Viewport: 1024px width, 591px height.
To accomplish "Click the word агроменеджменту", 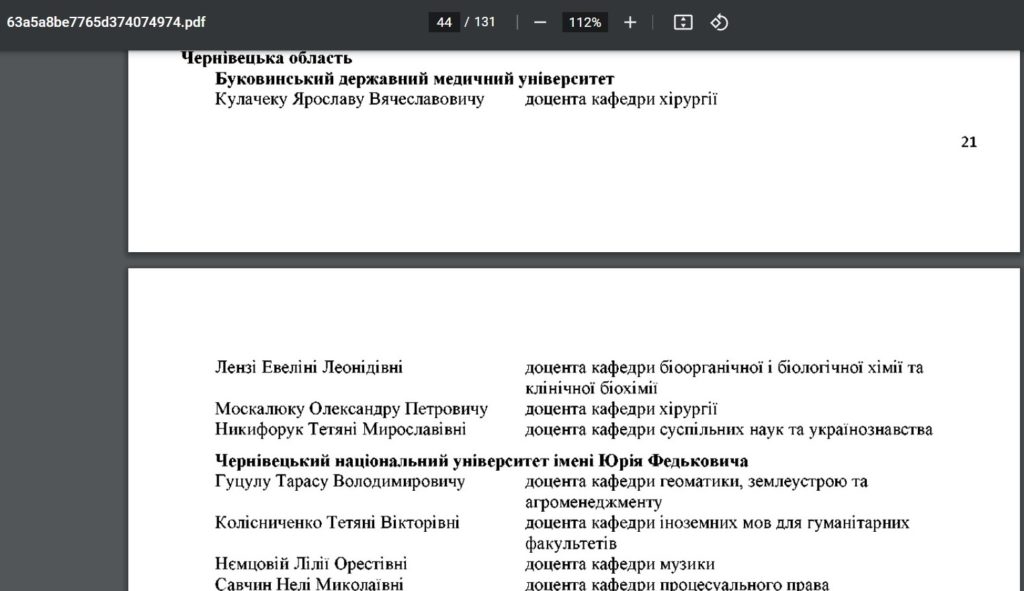I will pos(594,502).
